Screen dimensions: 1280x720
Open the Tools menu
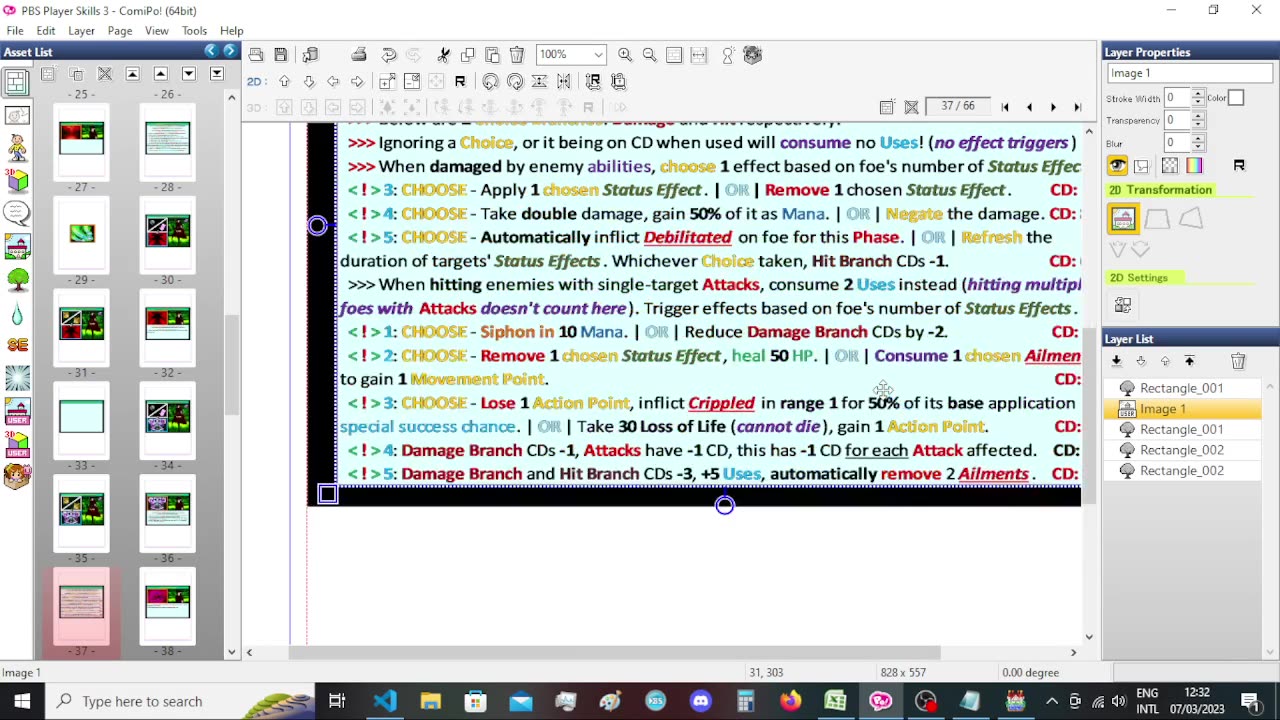click(194, 31)
